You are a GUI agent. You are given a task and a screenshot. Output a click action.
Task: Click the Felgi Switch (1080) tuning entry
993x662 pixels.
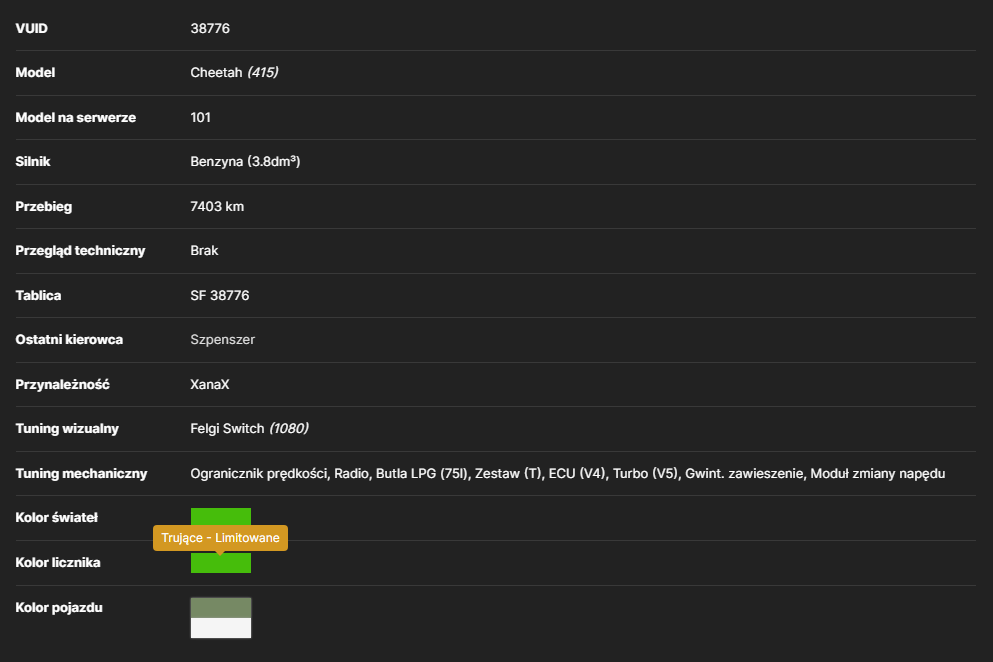[x=249, y=429]
